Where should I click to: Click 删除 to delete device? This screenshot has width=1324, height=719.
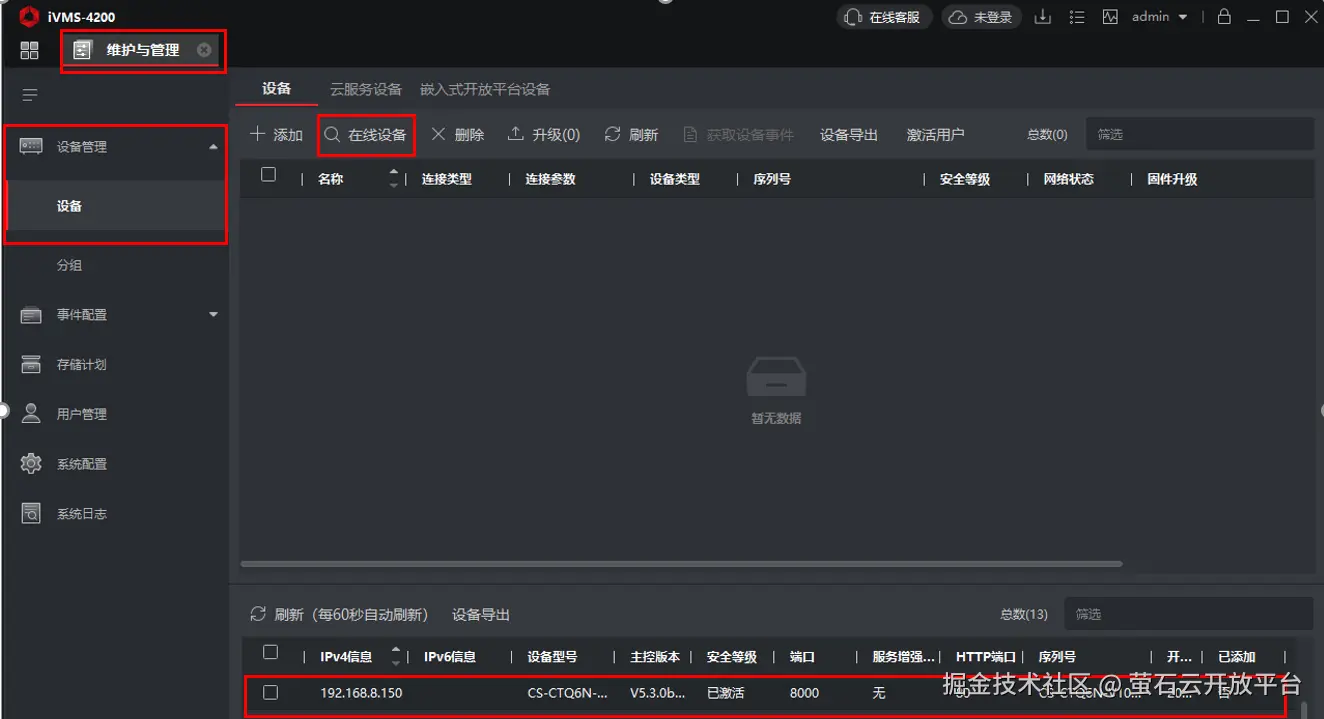point(457,135)
